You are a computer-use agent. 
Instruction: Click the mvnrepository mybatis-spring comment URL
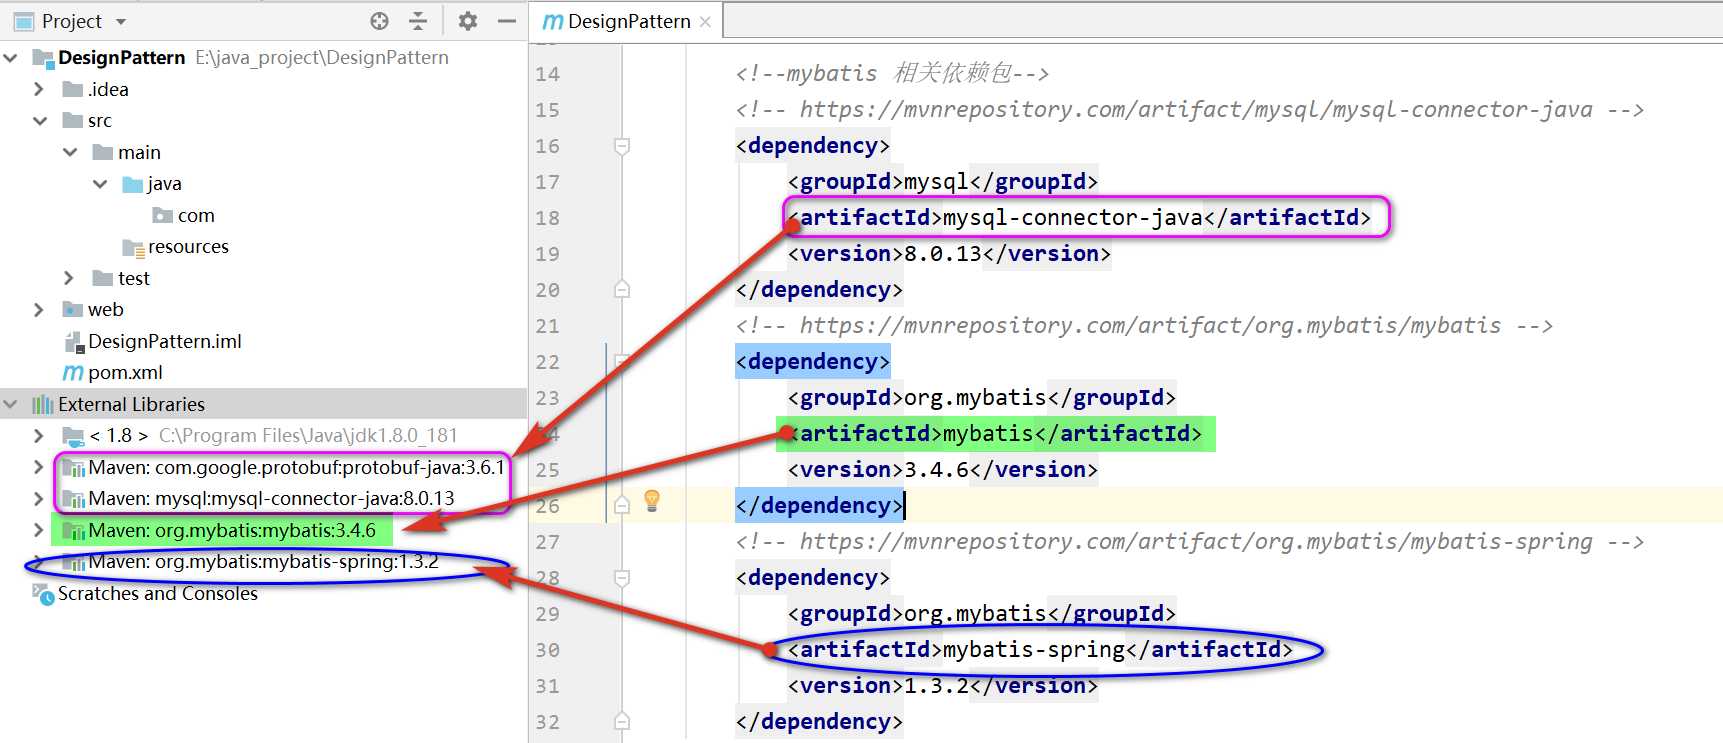[1196, 541]
